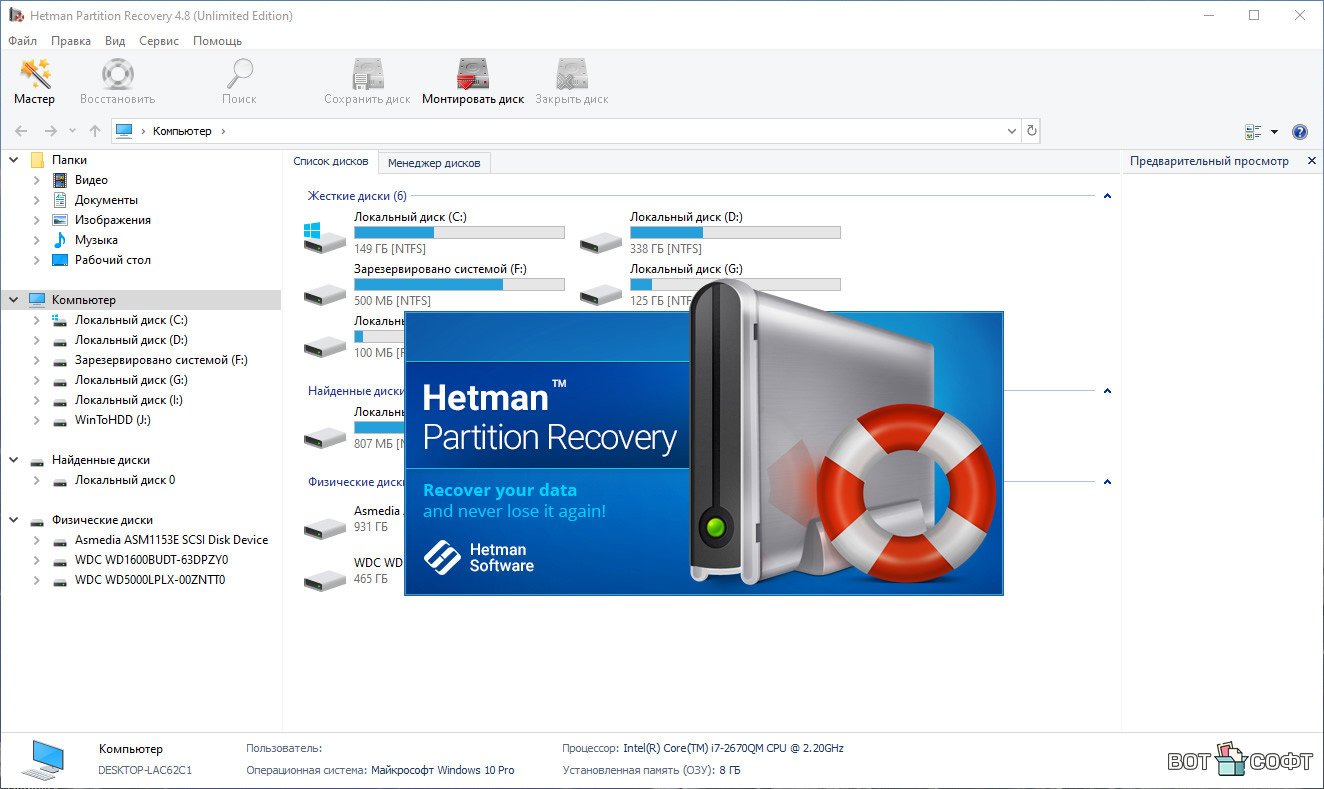This screenshot has height=789, width=1324.
Task: Click the drive G: icon in disk list
Action: point(601,294)
